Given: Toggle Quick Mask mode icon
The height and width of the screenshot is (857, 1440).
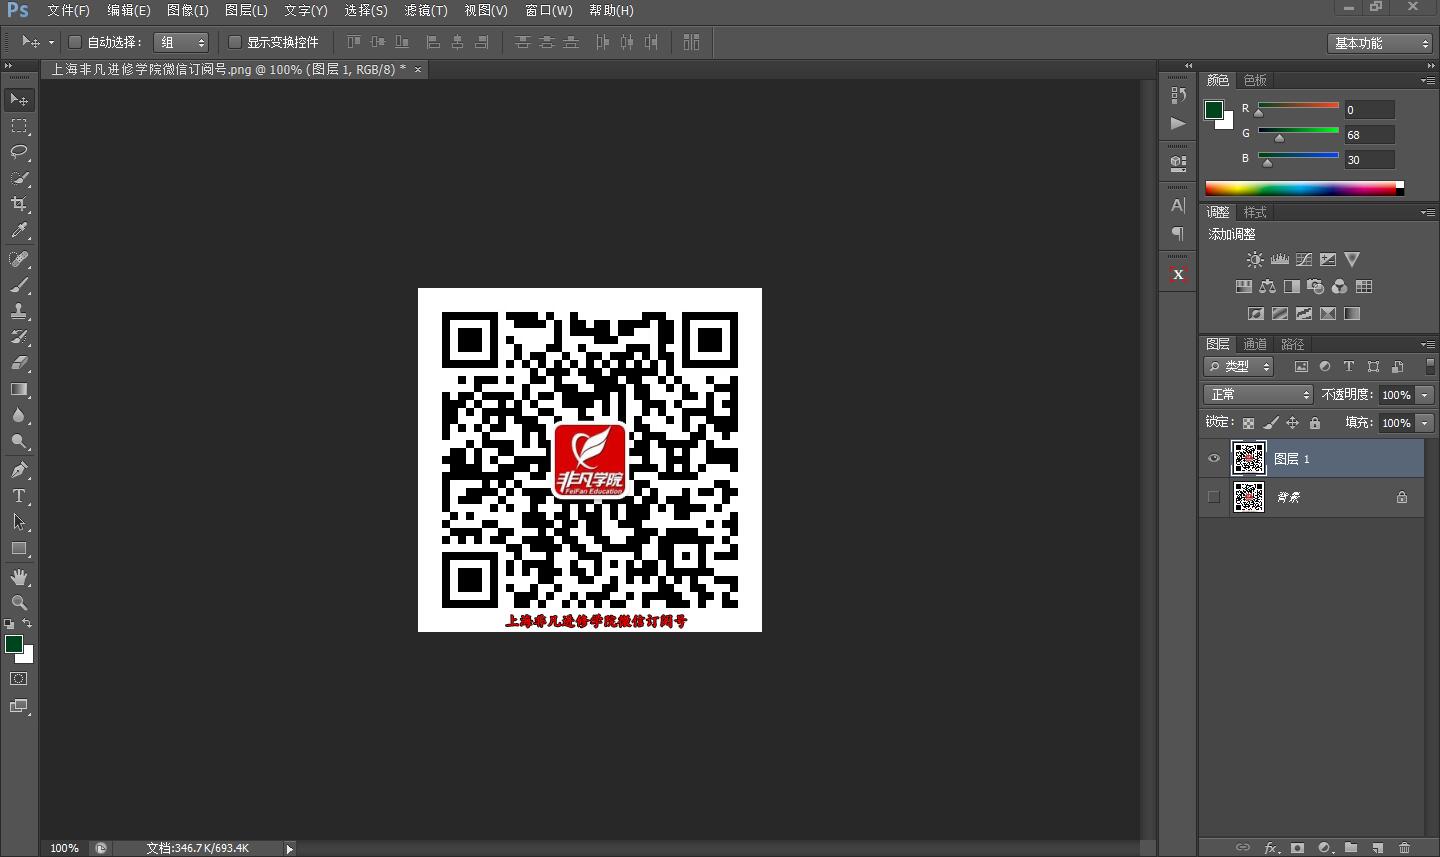Looking at the screenshot, I should (x=19, y=678).
